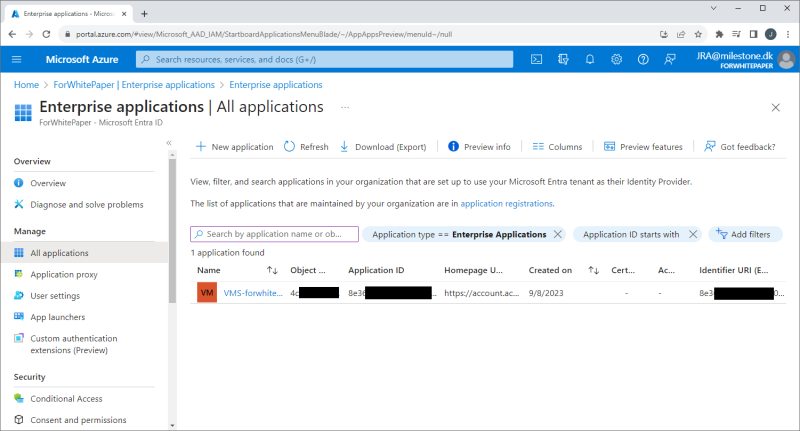Click the help question mark icon

point(642,60)
